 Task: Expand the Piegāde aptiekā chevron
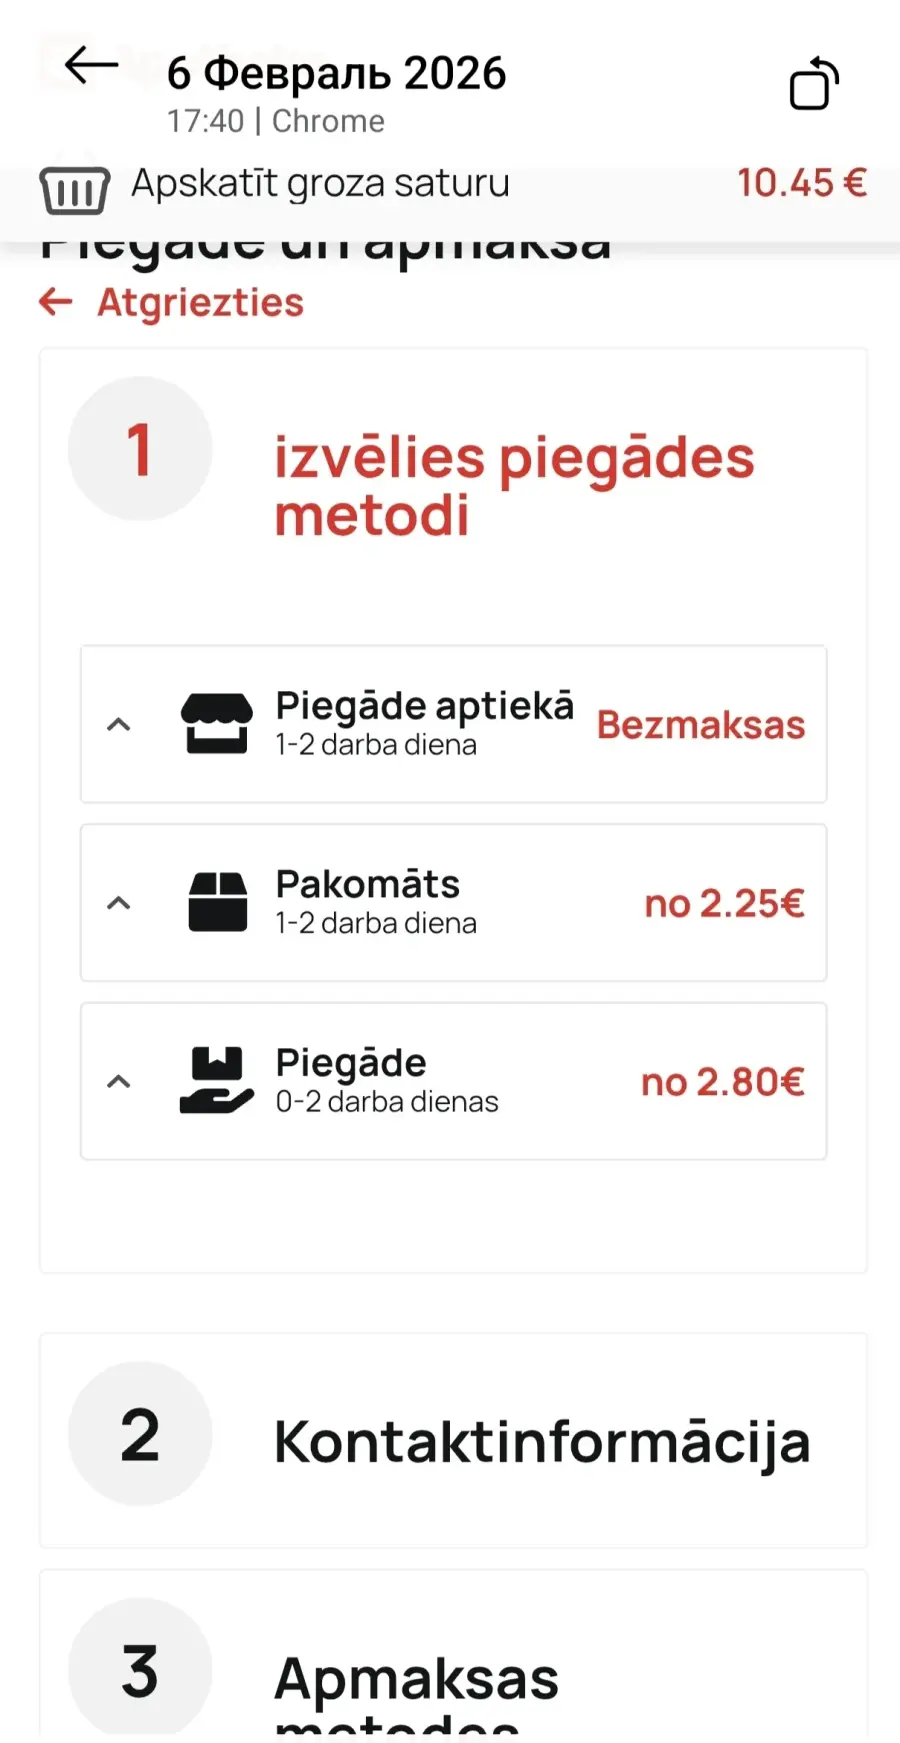click(119, 724)
